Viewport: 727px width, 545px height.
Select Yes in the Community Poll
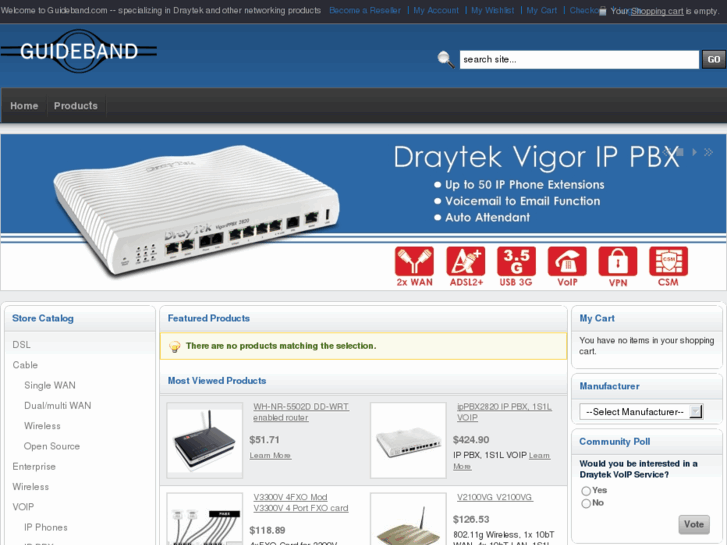pos(586,491)
